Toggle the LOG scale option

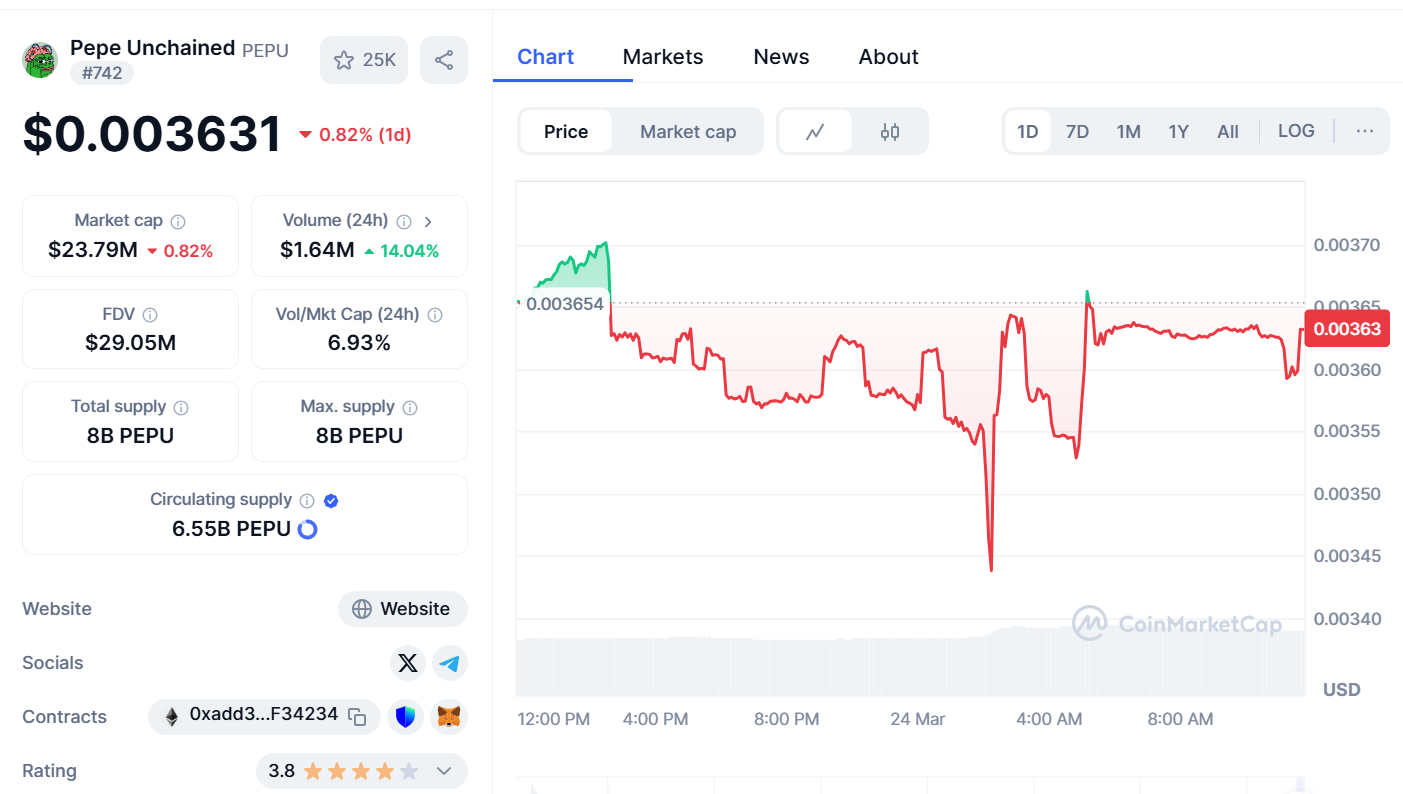[x=1296, y=131]
